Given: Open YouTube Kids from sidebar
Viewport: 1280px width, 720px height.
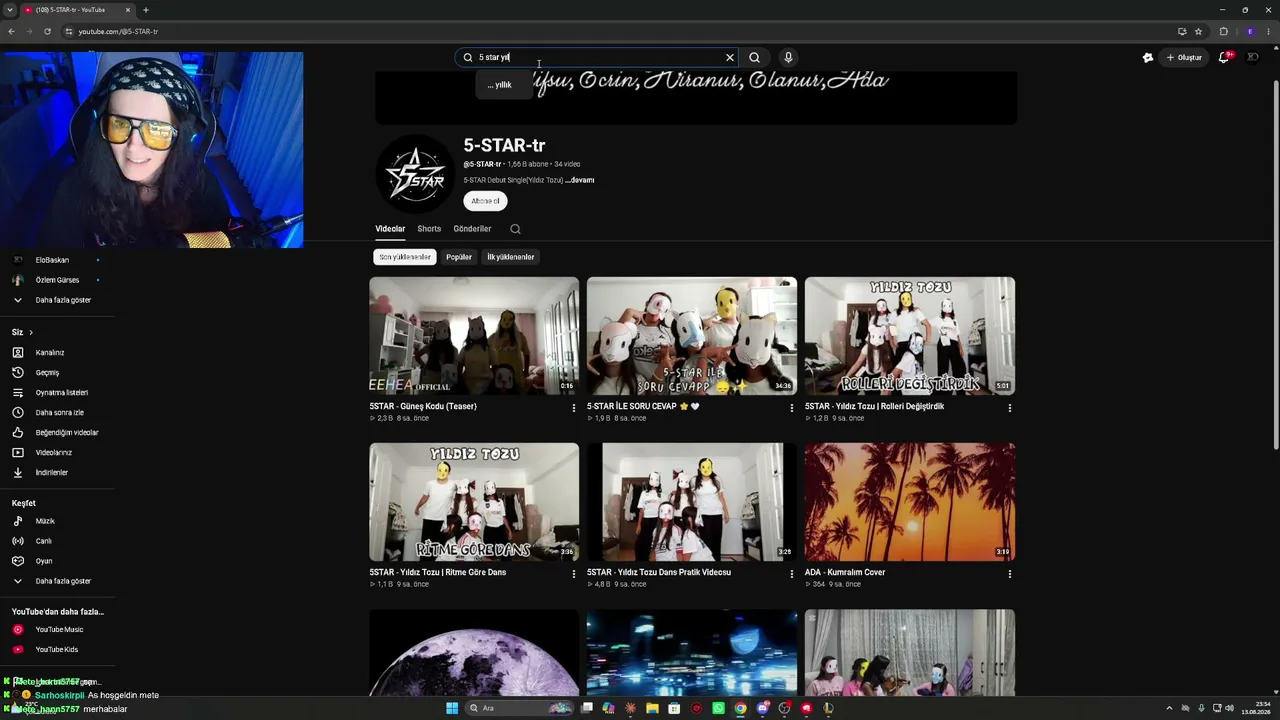Looking at the screenshot, I should [x=57, y=649].
